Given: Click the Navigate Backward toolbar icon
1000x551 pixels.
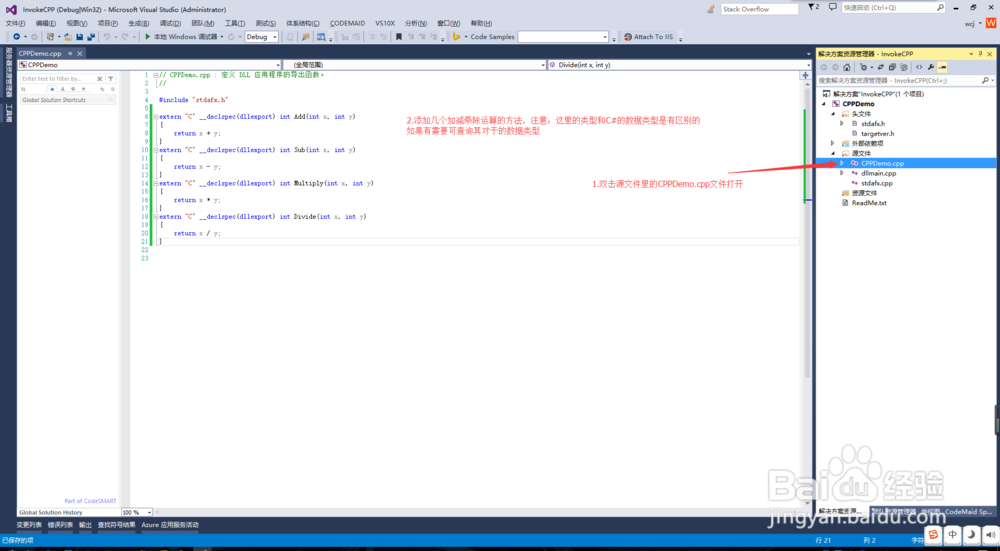Looking at the screenshot, I should pyautogui.click(x=17, y=37).
